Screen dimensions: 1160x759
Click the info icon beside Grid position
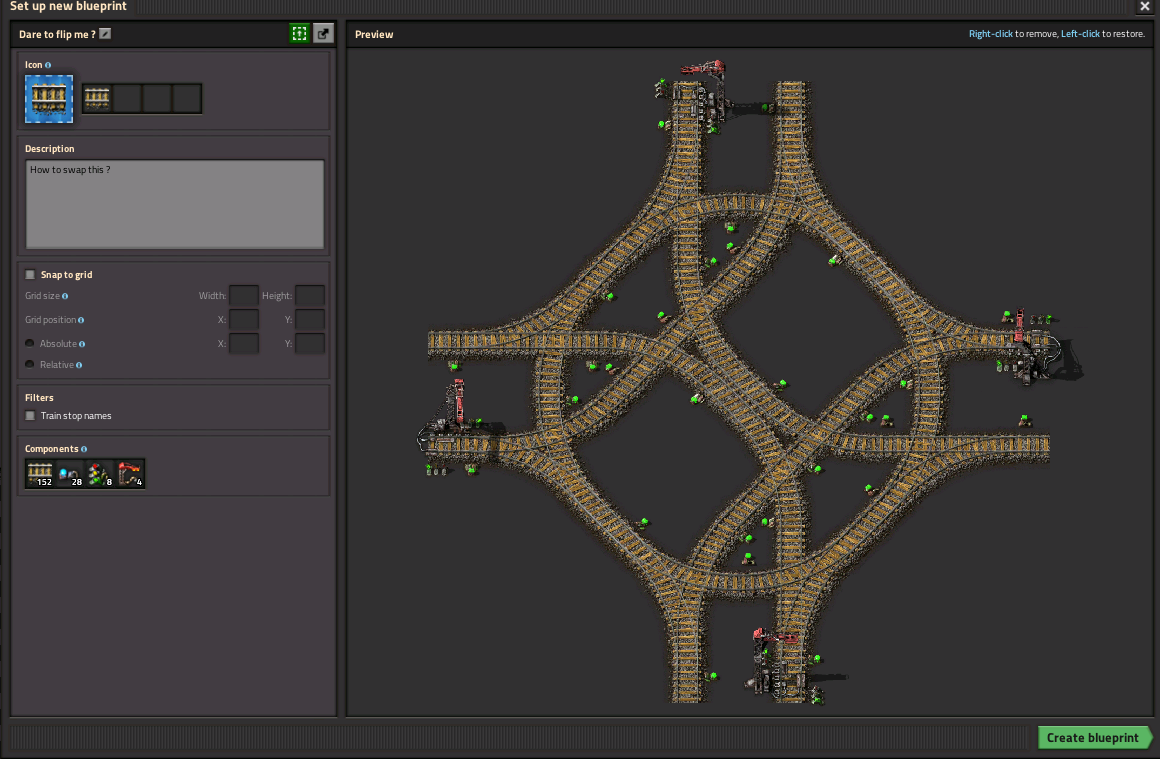(x=81, y=320)
